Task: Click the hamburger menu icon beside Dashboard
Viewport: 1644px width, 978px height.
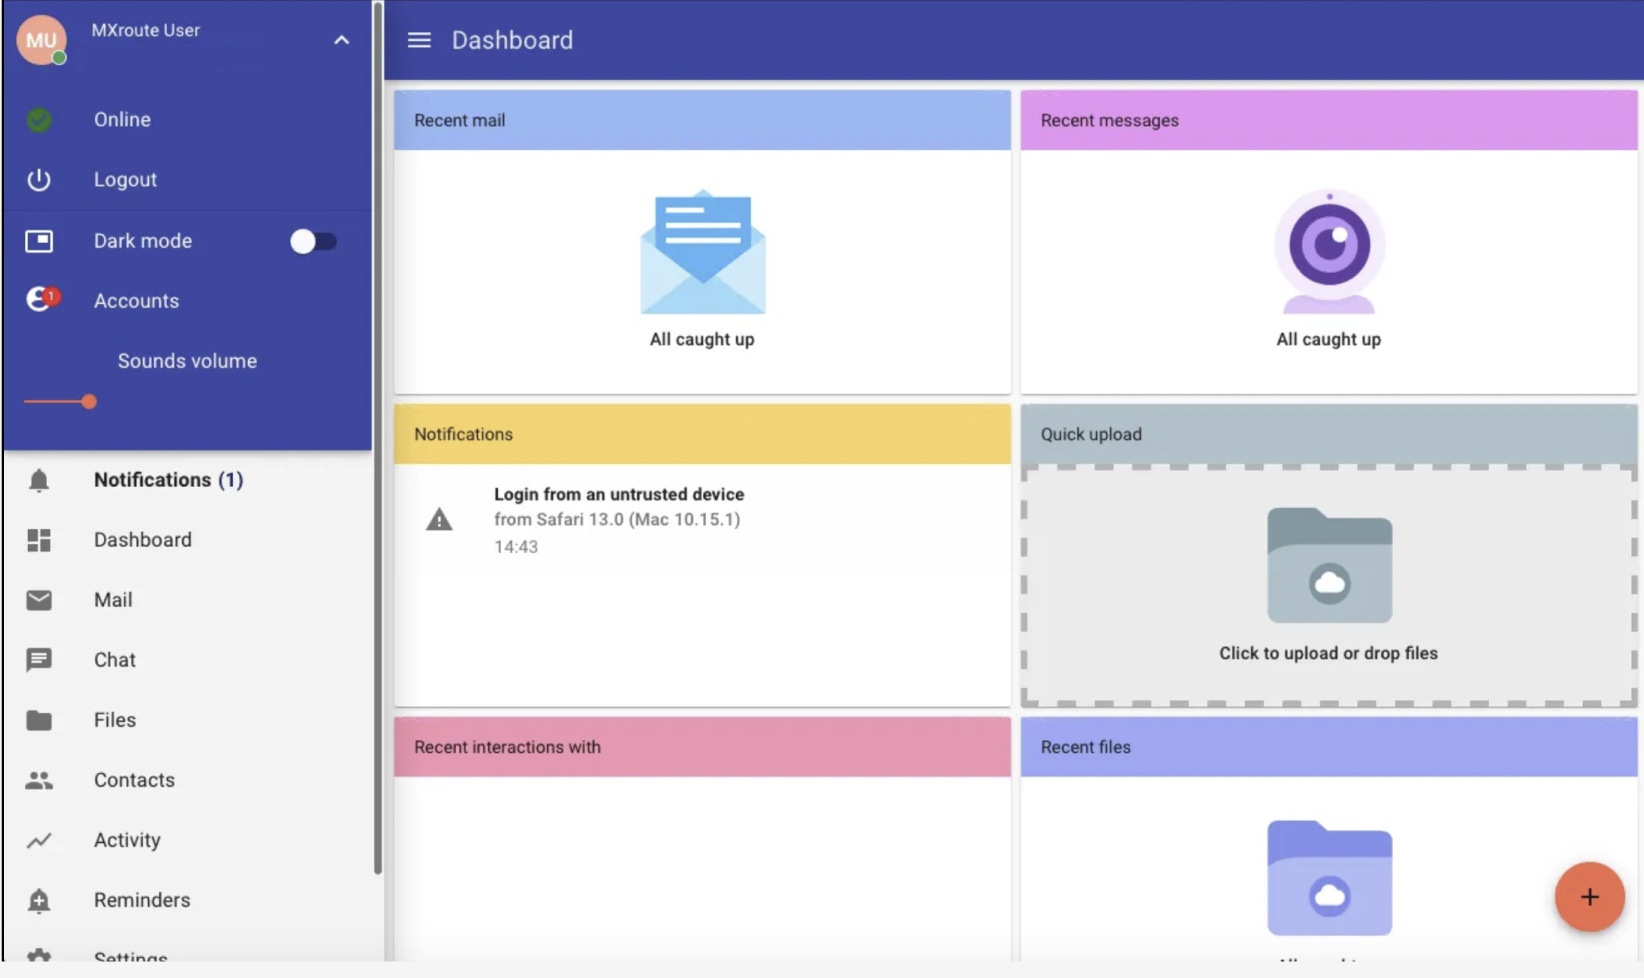Action: (x=419, y=40)
